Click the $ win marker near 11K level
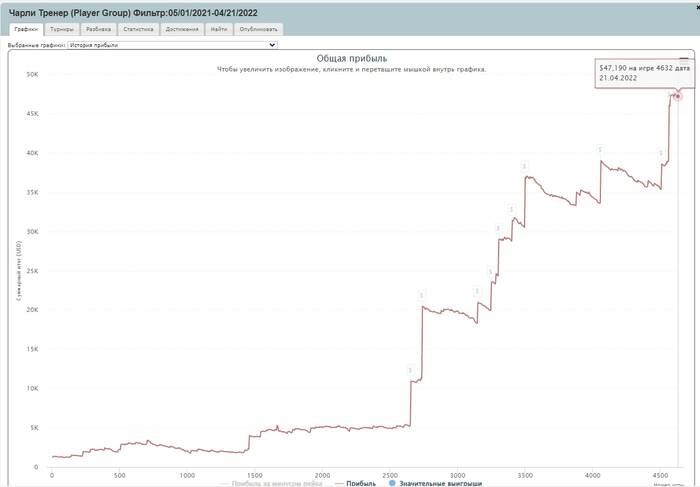The width and height of the screenshot is (700, 487). (410, 370)
